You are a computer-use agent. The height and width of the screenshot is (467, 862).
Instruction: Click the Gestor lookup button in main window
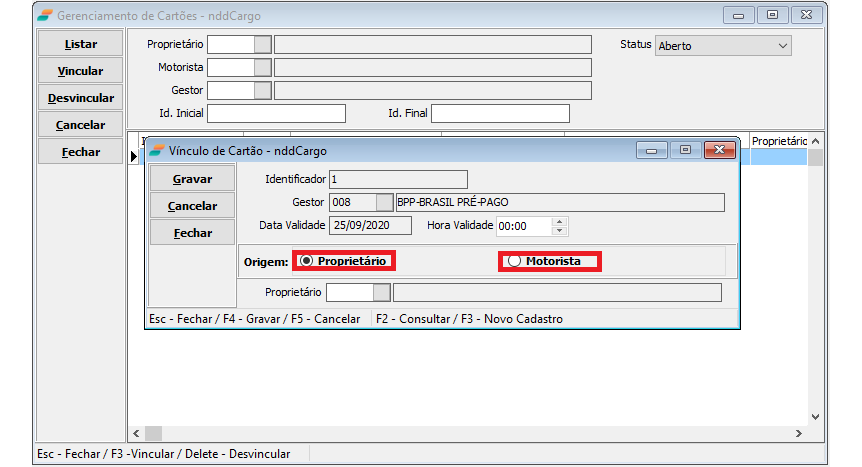click(262, 91)
